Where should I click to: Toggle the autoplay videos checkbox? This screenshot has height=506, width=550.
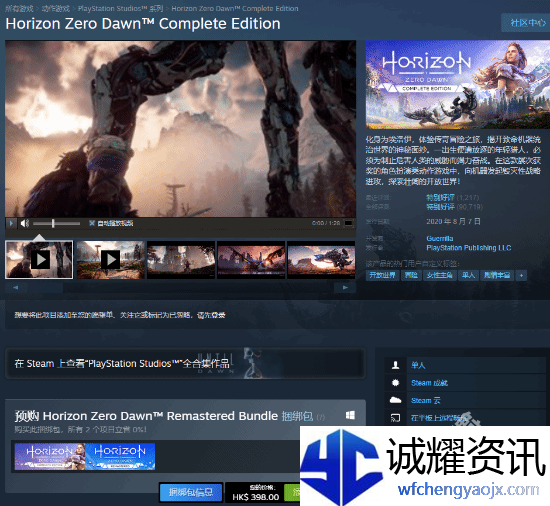coord(92,223)
